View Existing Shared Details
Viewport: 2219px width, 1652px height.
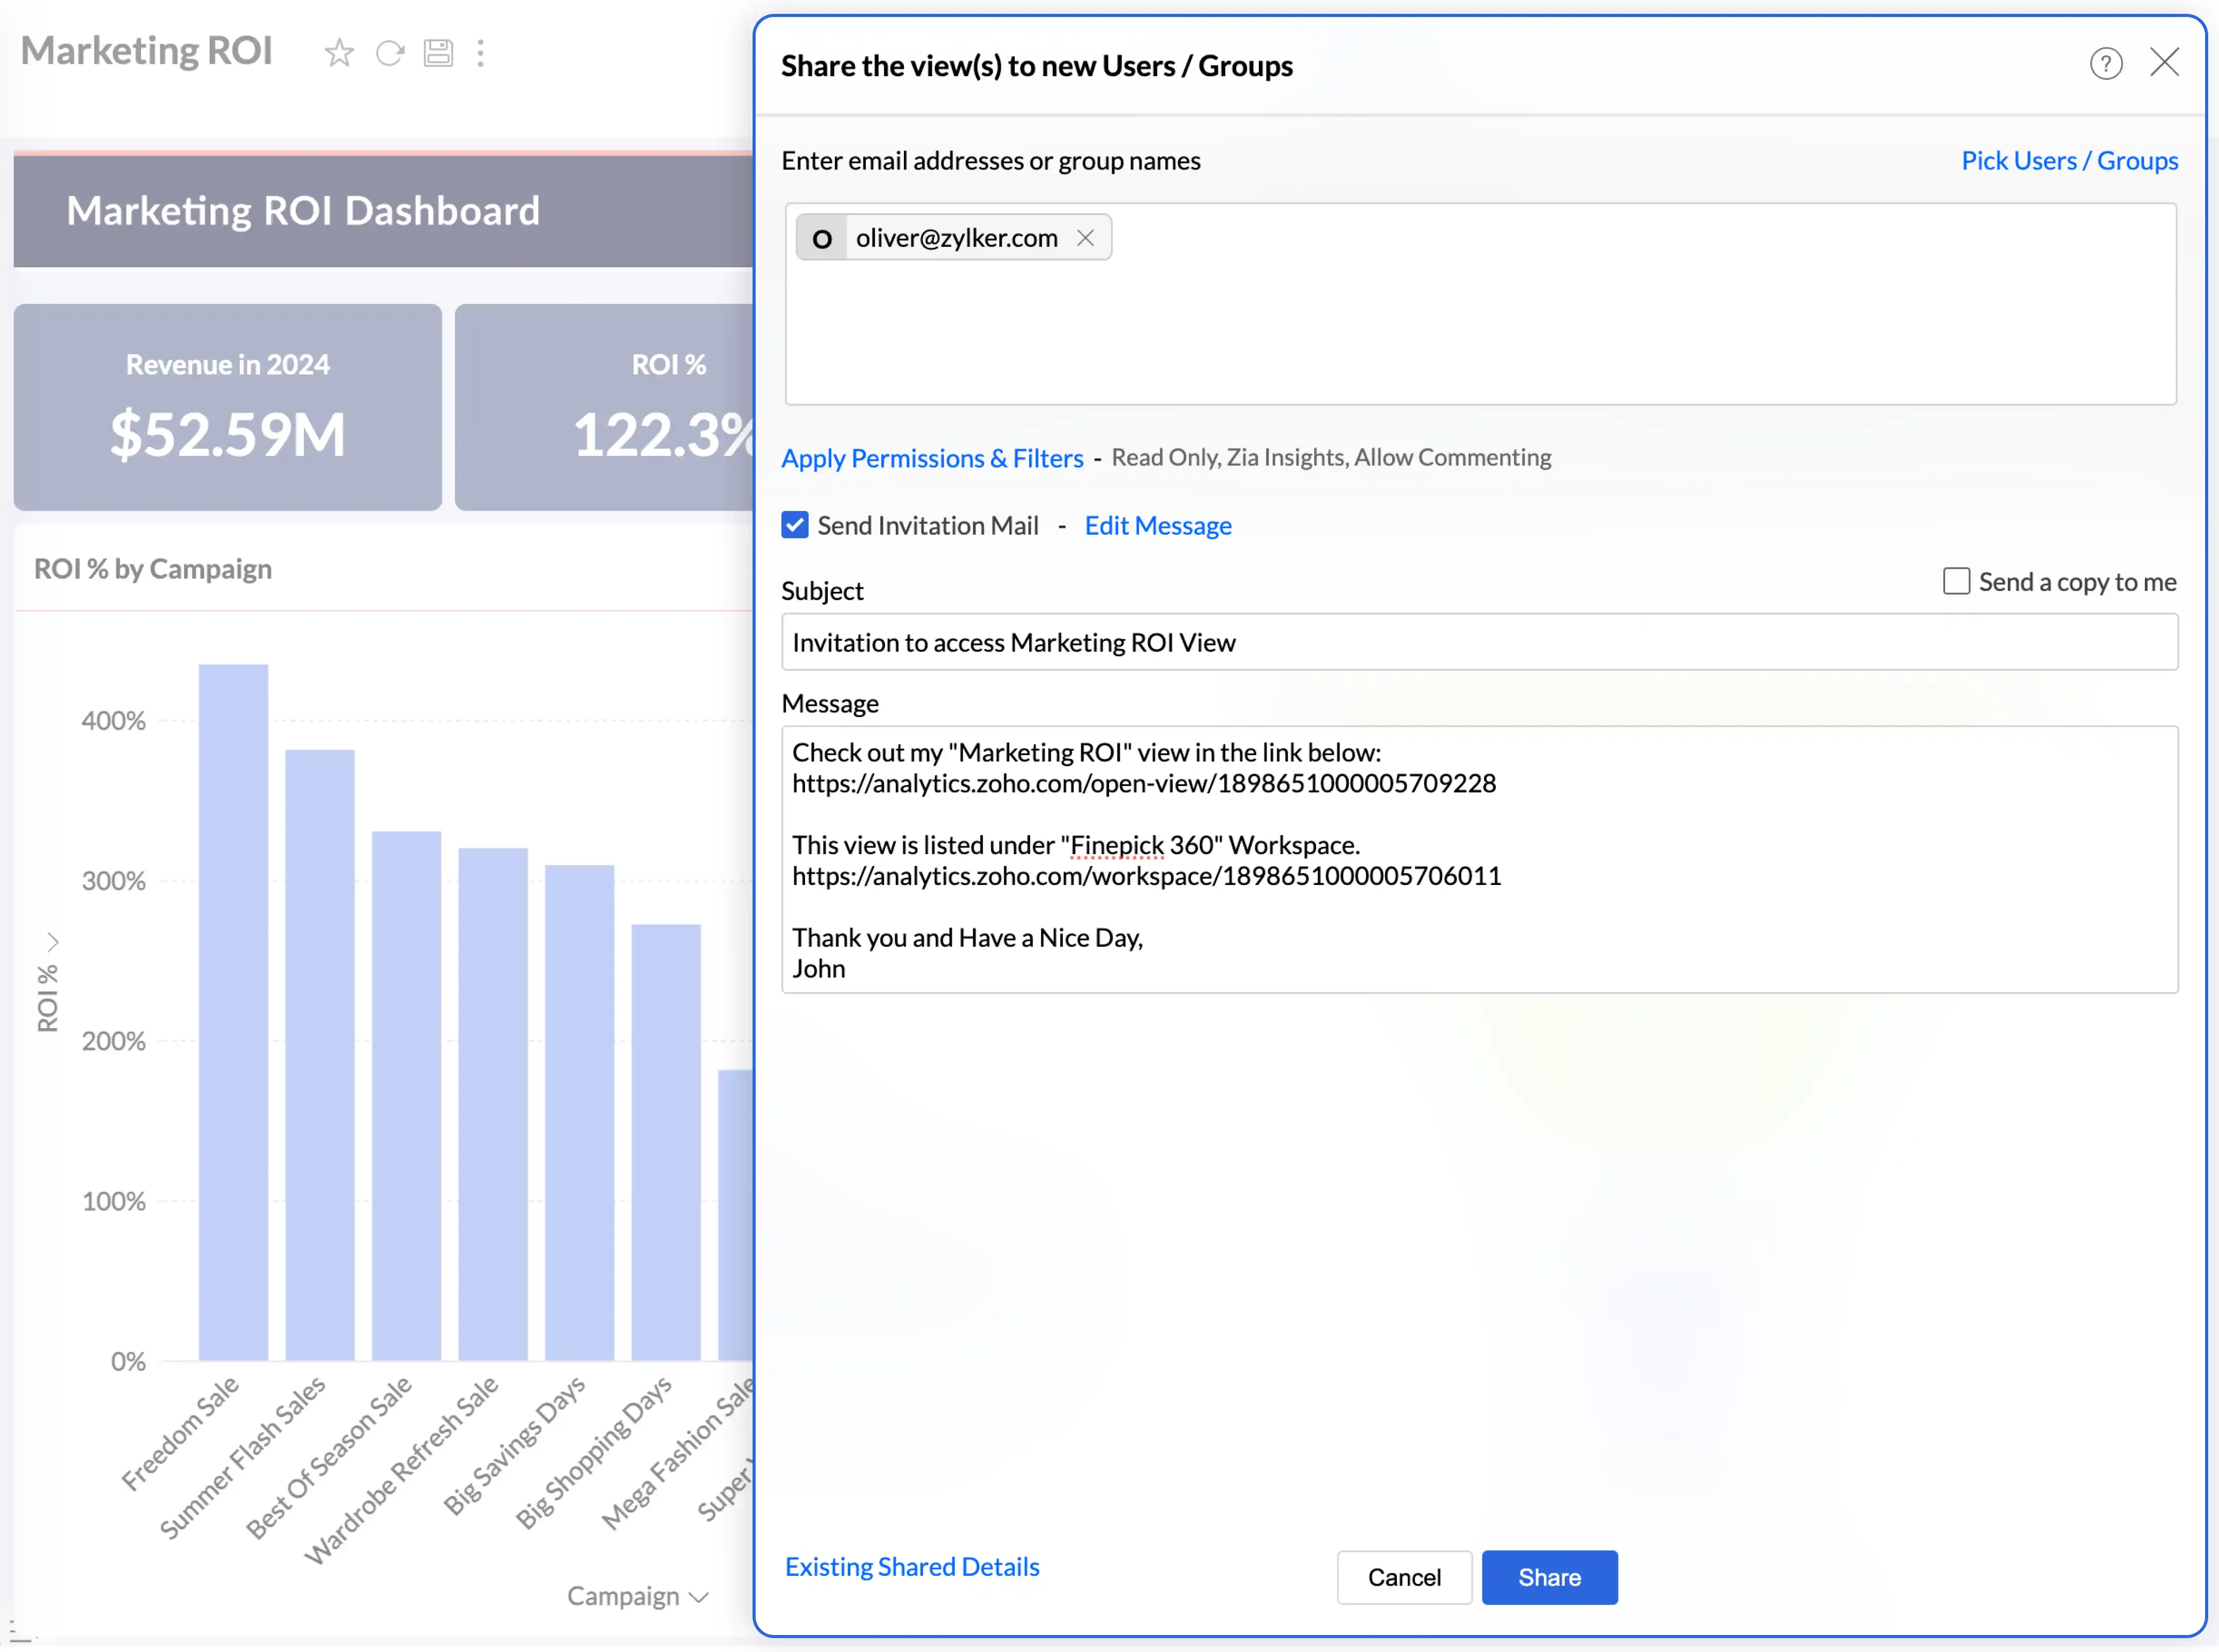tap(912, 1567)
